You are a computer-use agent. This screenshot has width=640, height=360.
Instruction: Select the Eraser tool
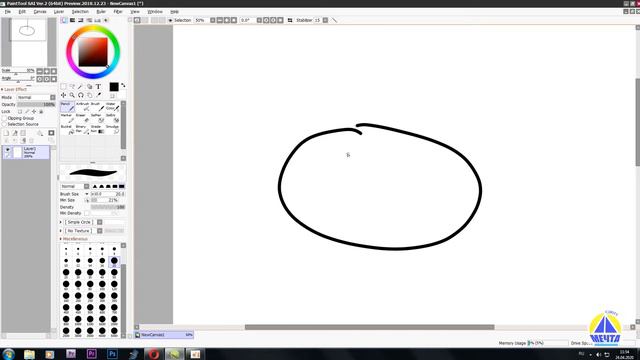pos(82,118)
